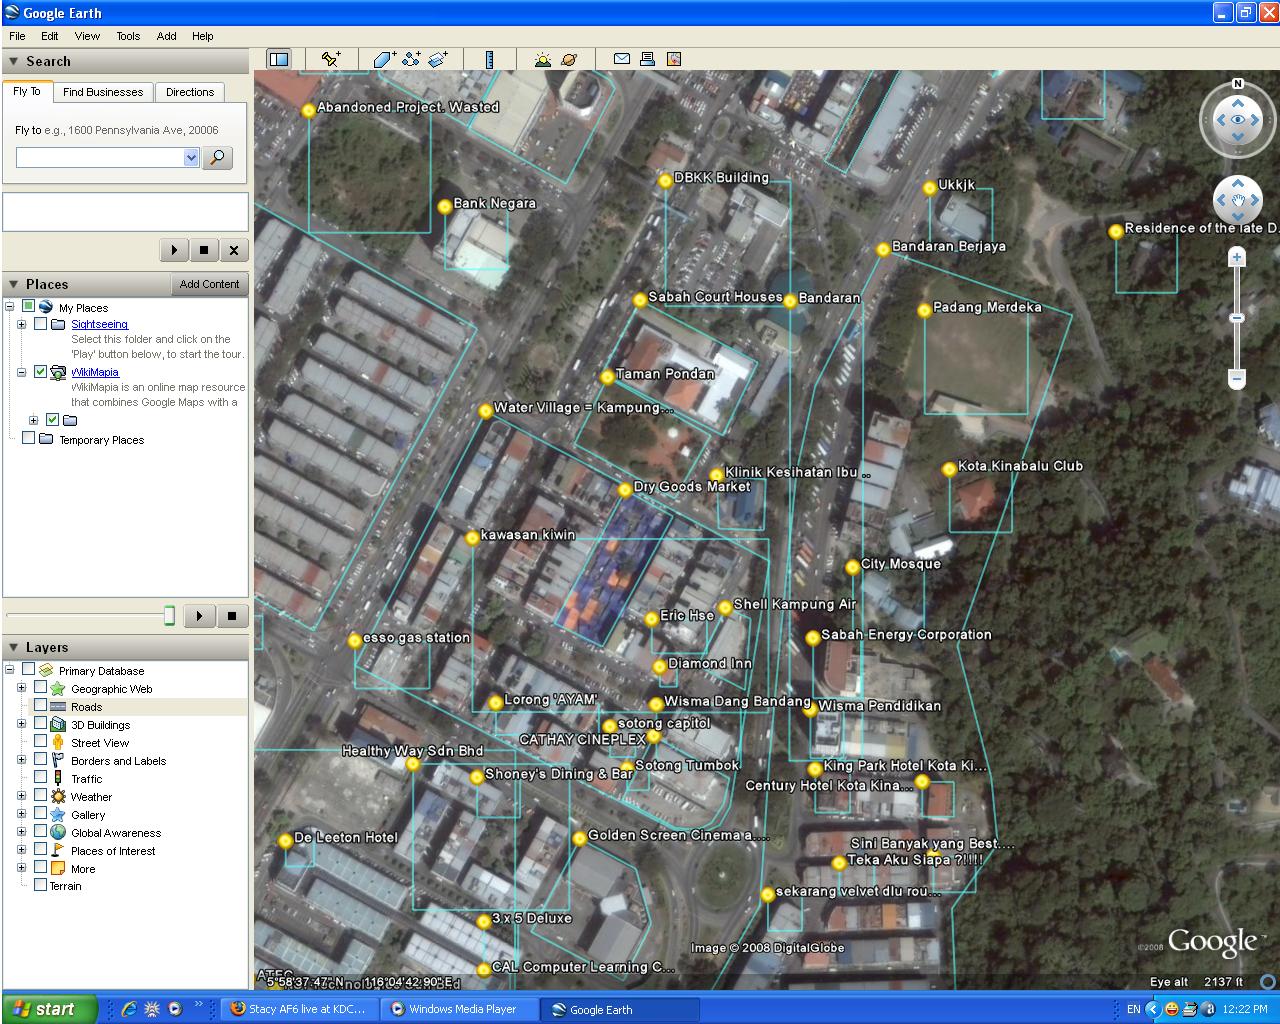Click the Padang Merdeka placemark pin
This screenshot has height=1024, width=1280.
[x=924, y=311]
